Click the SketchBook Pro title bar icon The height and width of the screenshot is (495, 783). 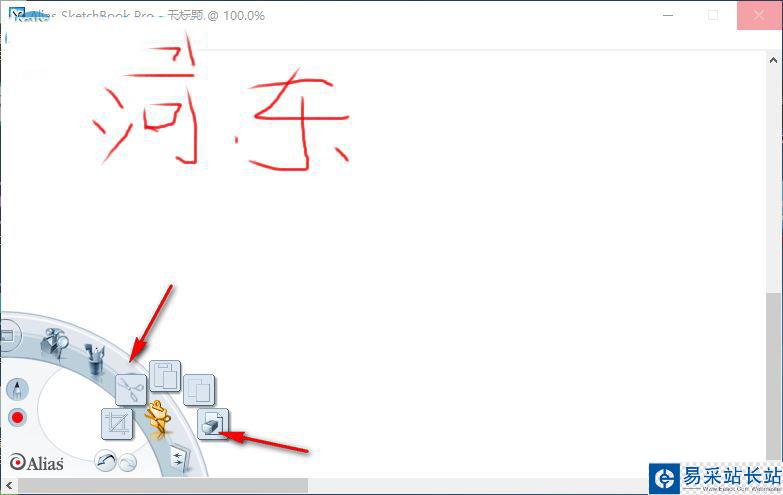coord(18,14)
